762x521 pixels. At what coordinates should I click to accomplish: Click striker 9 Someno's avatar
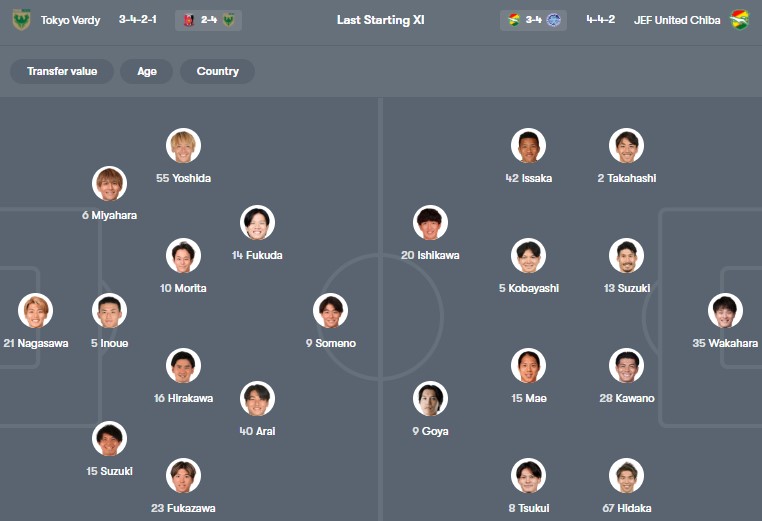click(330, 311)
